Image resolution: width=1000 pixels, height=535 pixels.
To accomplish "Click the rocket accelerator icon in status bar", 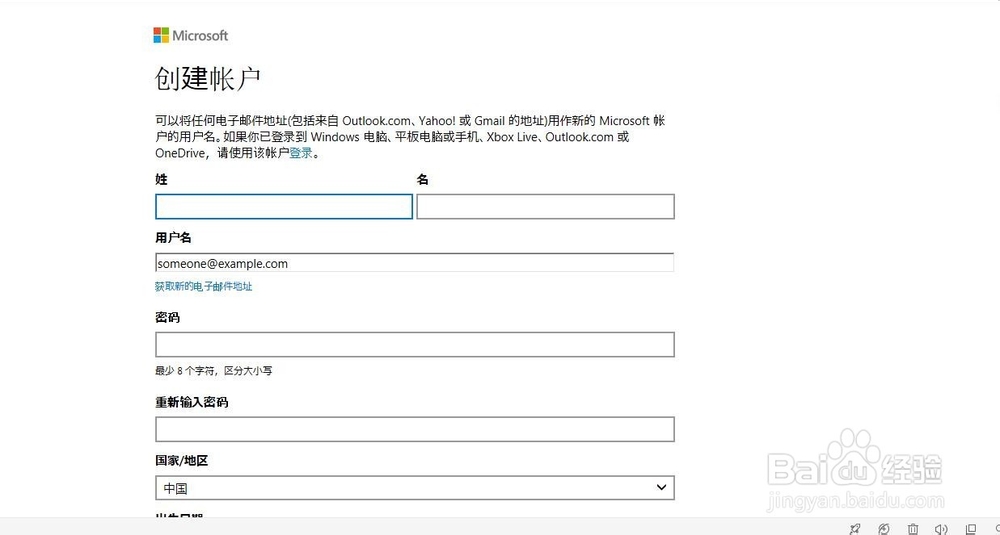I will [x=855, y=529].
